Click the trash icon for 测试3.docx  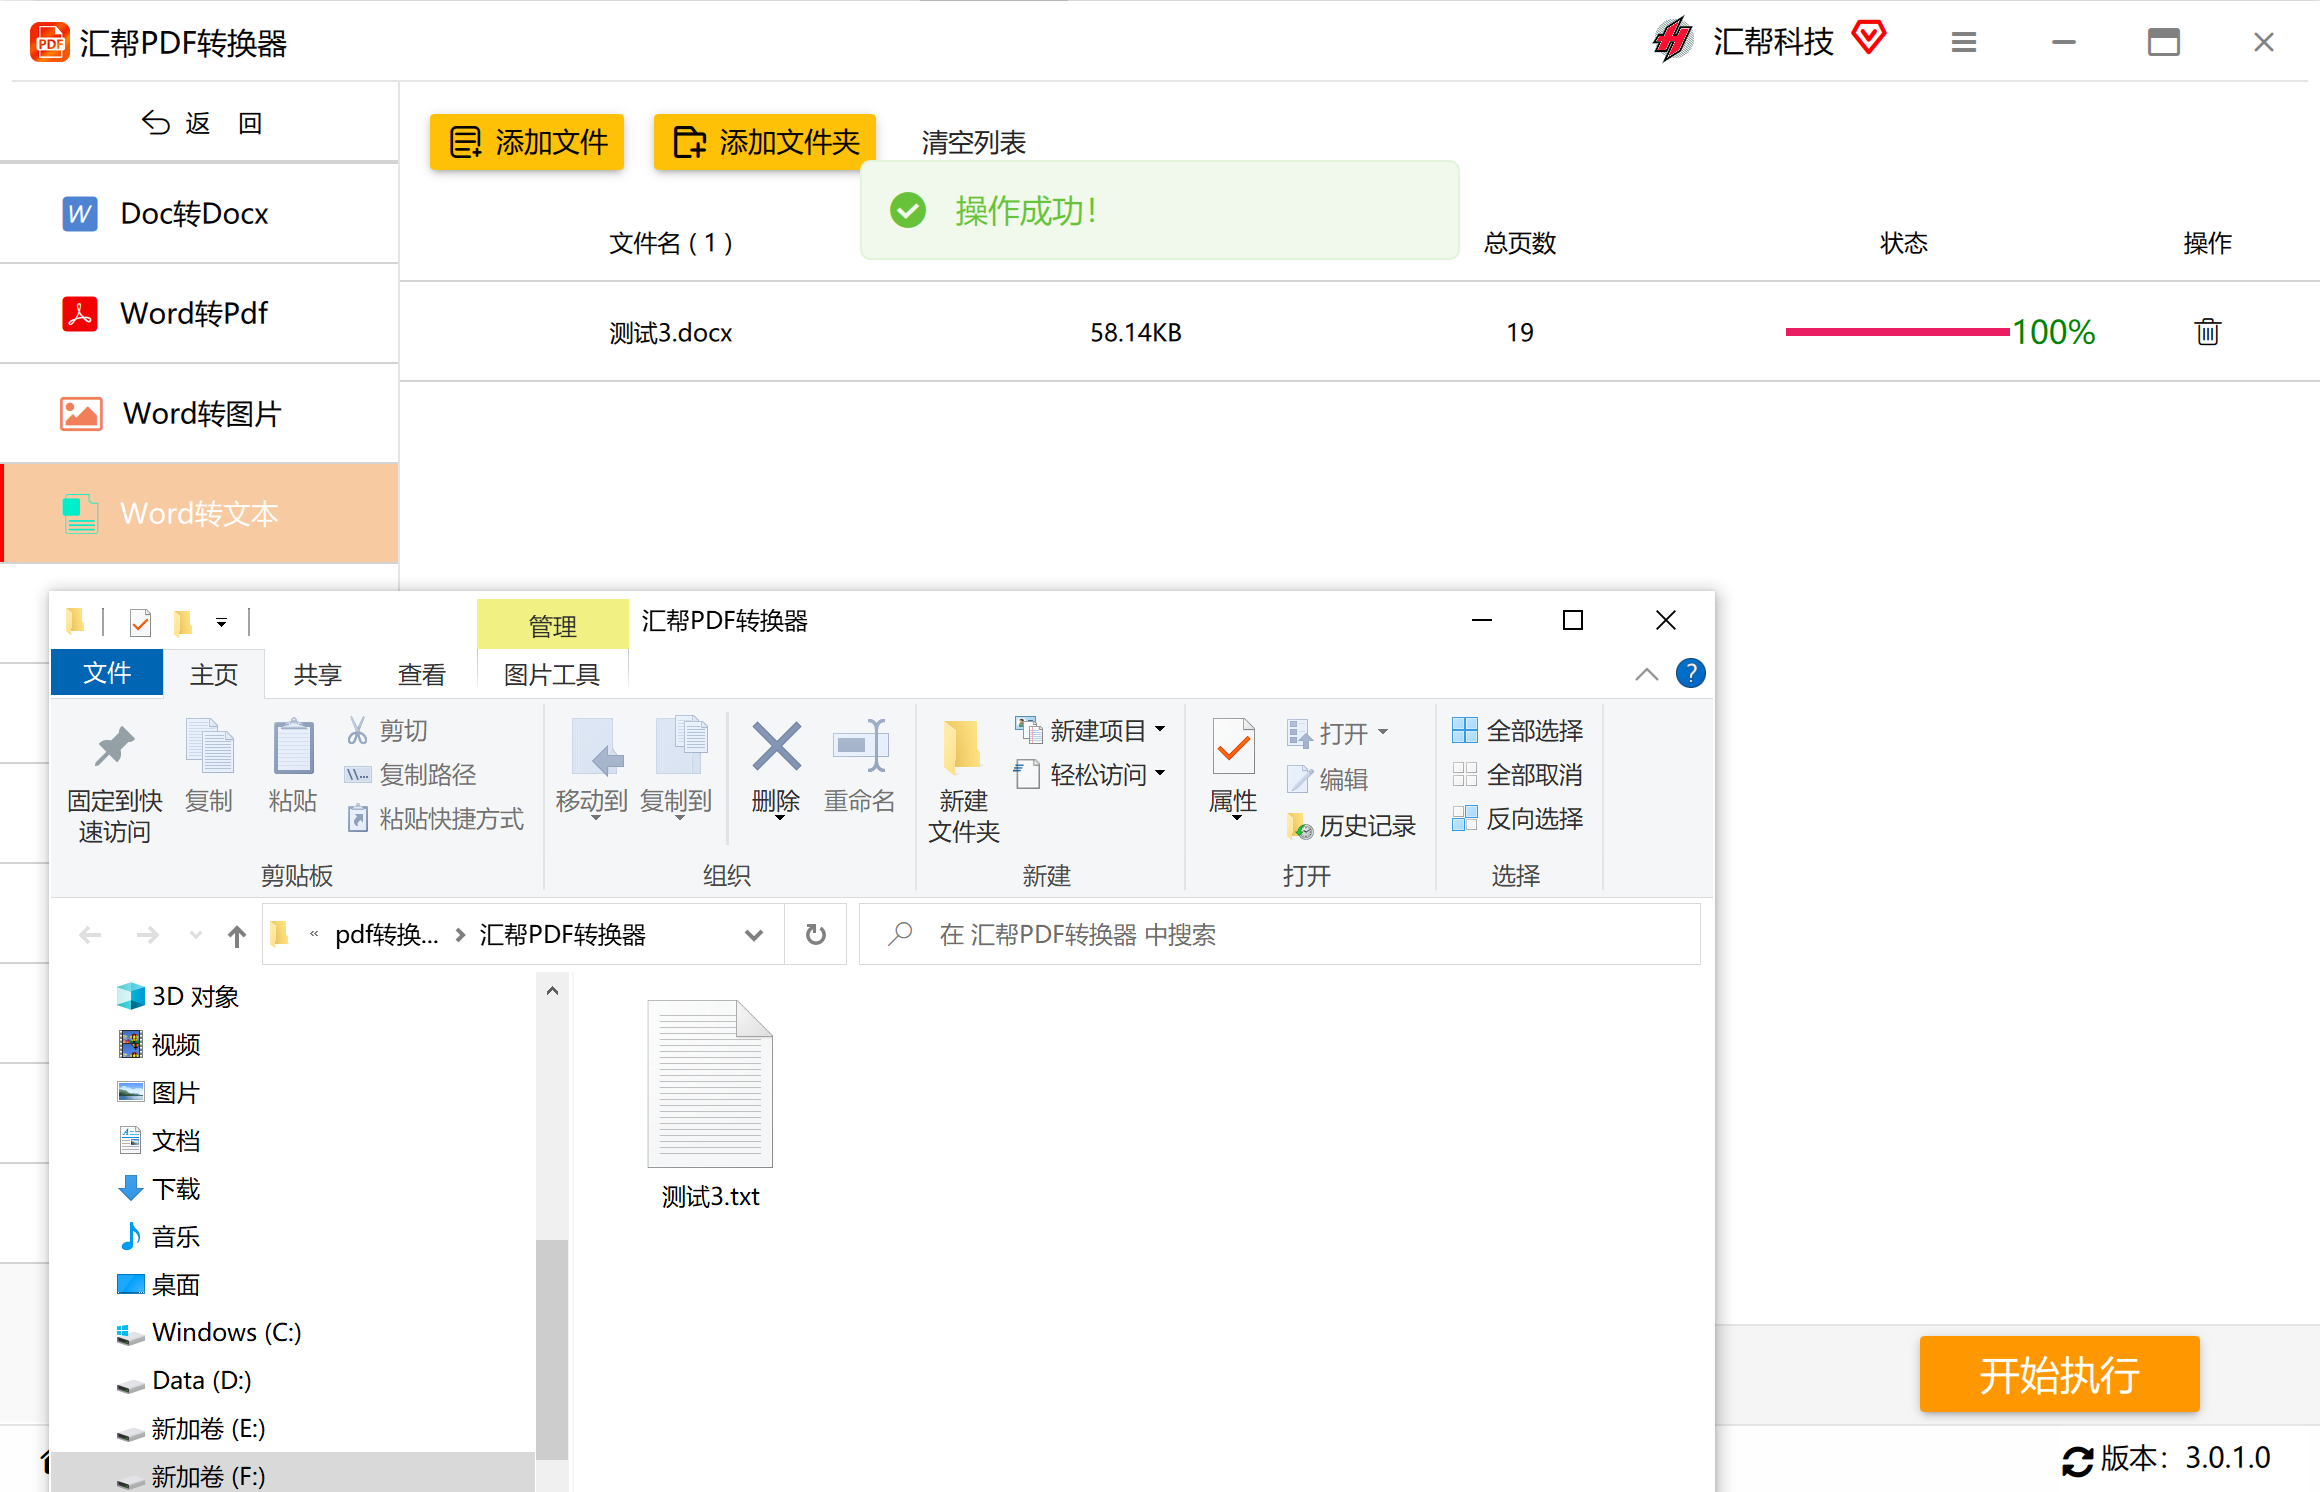[x=2207, y=332]
